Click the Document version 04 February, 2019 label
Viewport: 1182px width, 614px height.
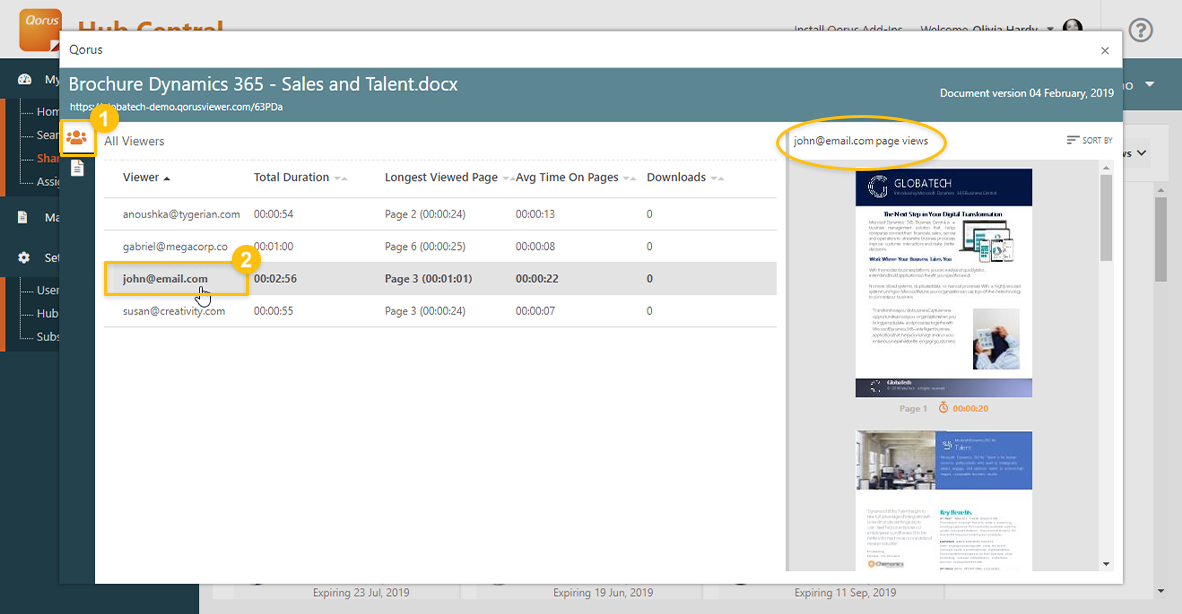click(x=1027, y=93)
